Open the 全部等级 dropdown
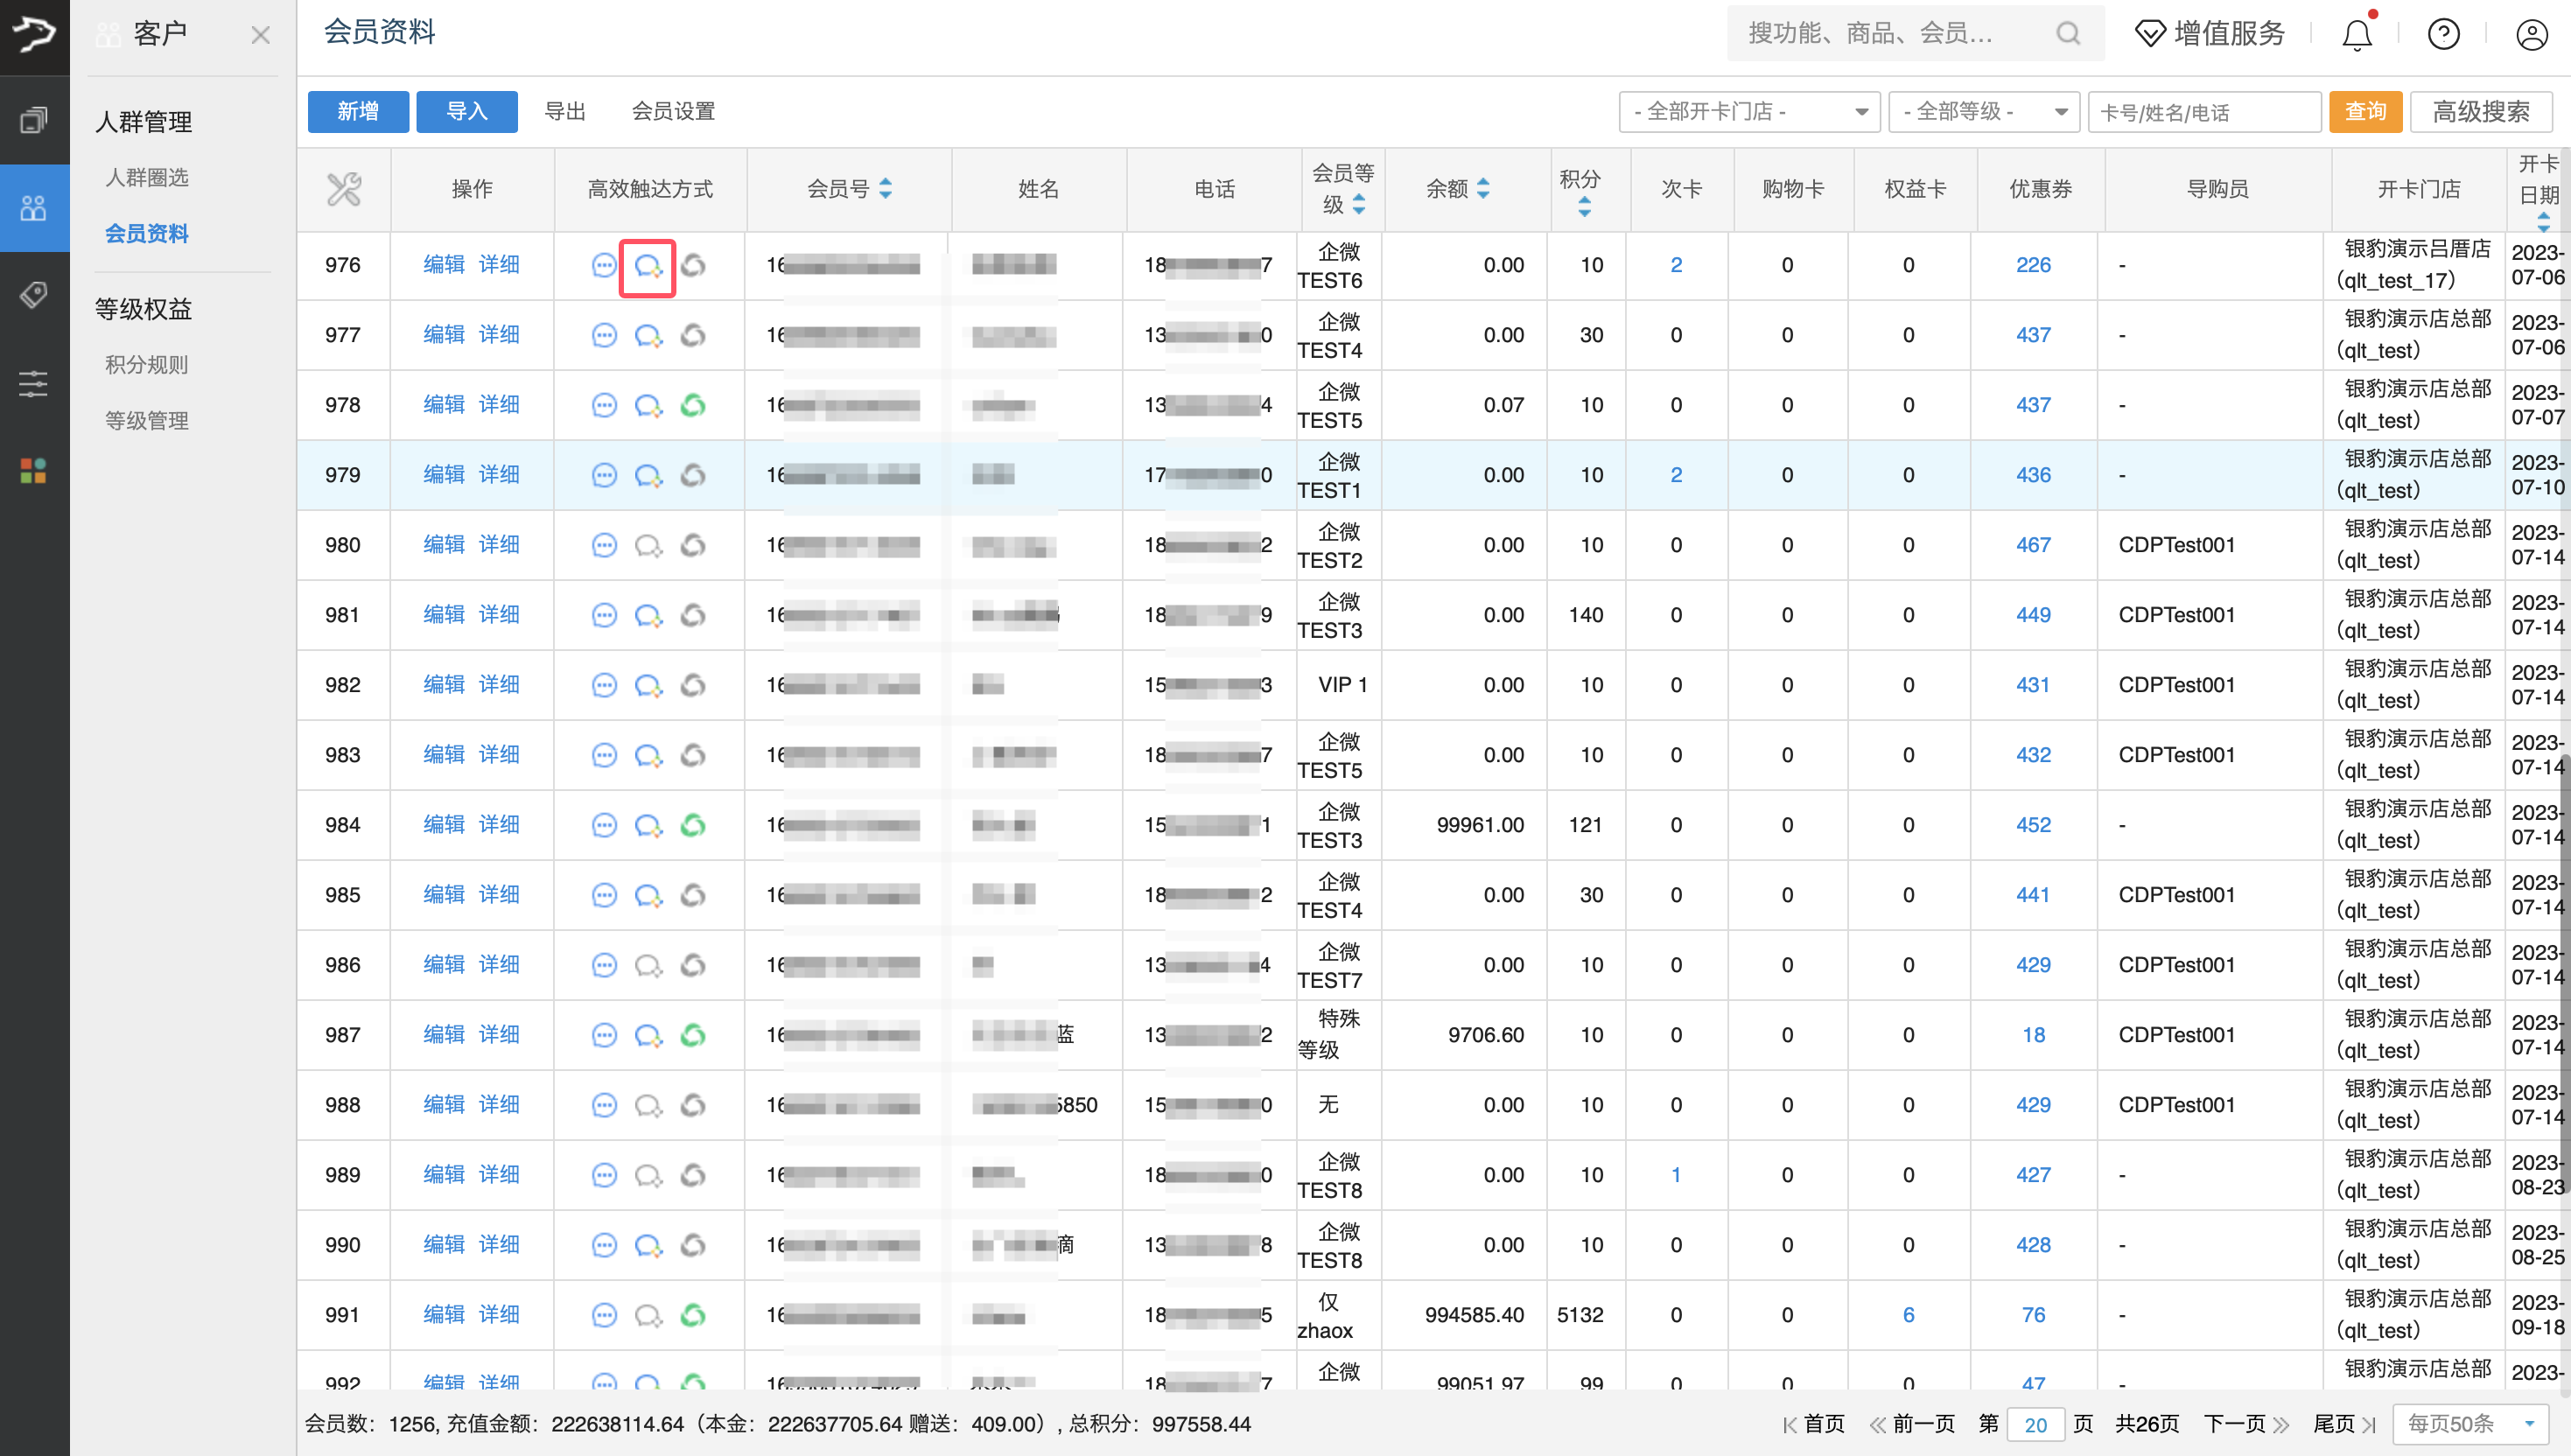 pyautogui.click(x=1983, y=111)
